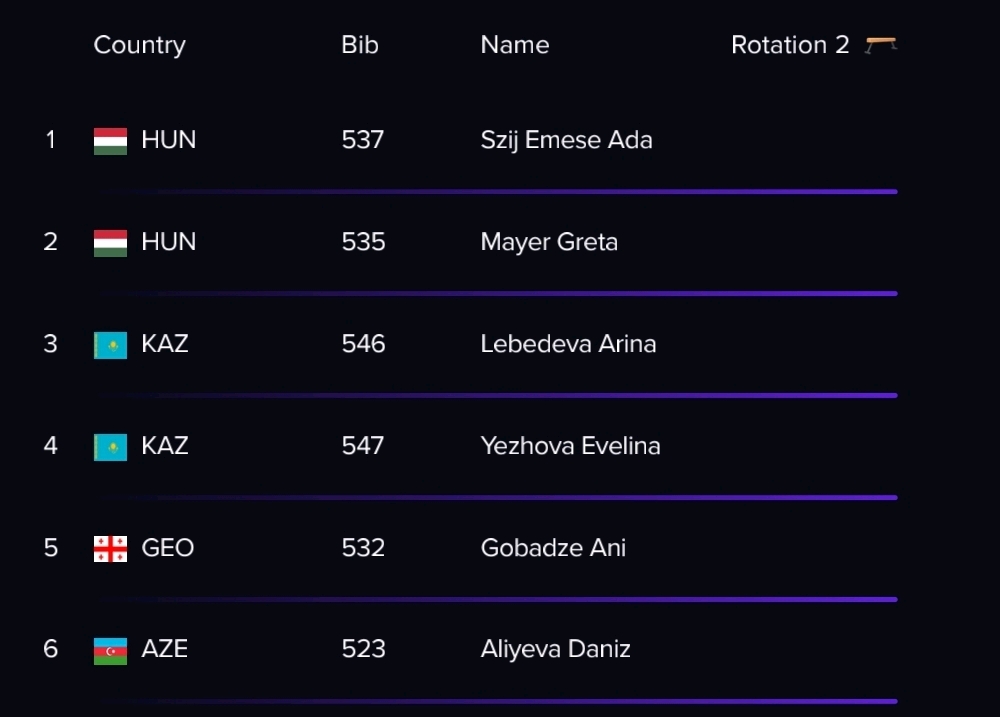The height and width of the screenshot is (717, 1000).
Task: Click the GEO country code
Action: pos(168,548)
